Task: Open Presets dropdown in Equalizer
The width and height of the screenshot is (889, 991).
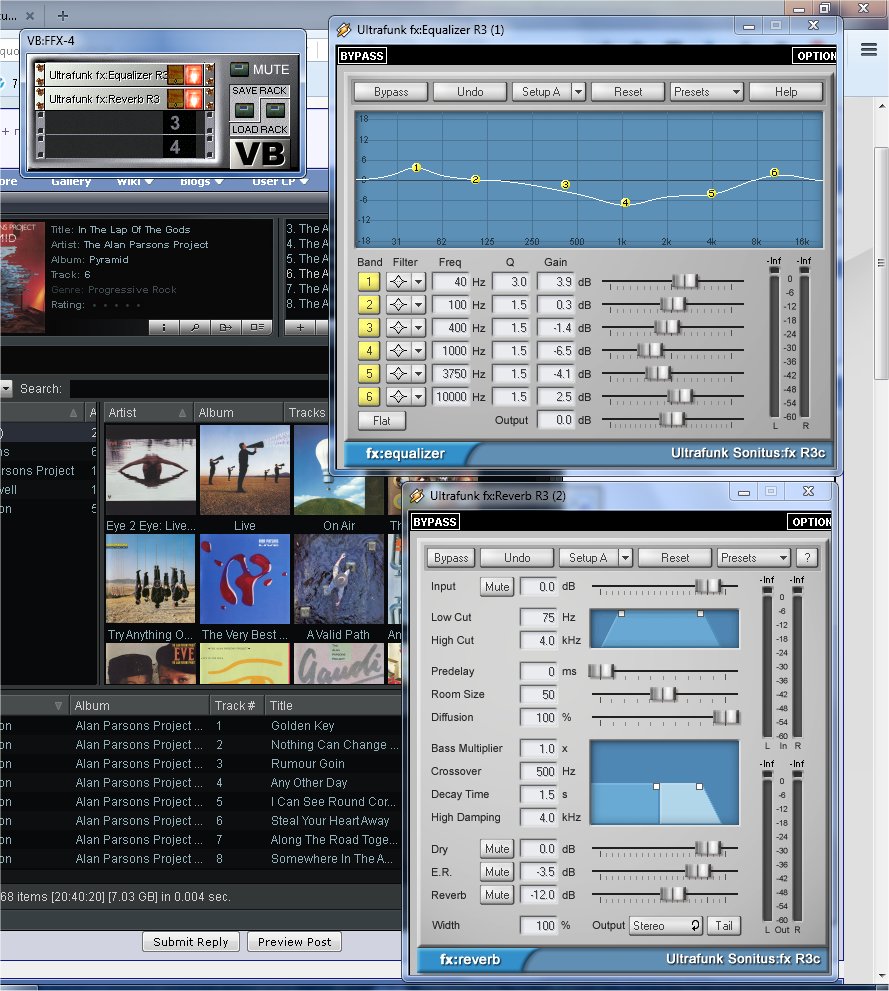Action: (x=706, y=92)
